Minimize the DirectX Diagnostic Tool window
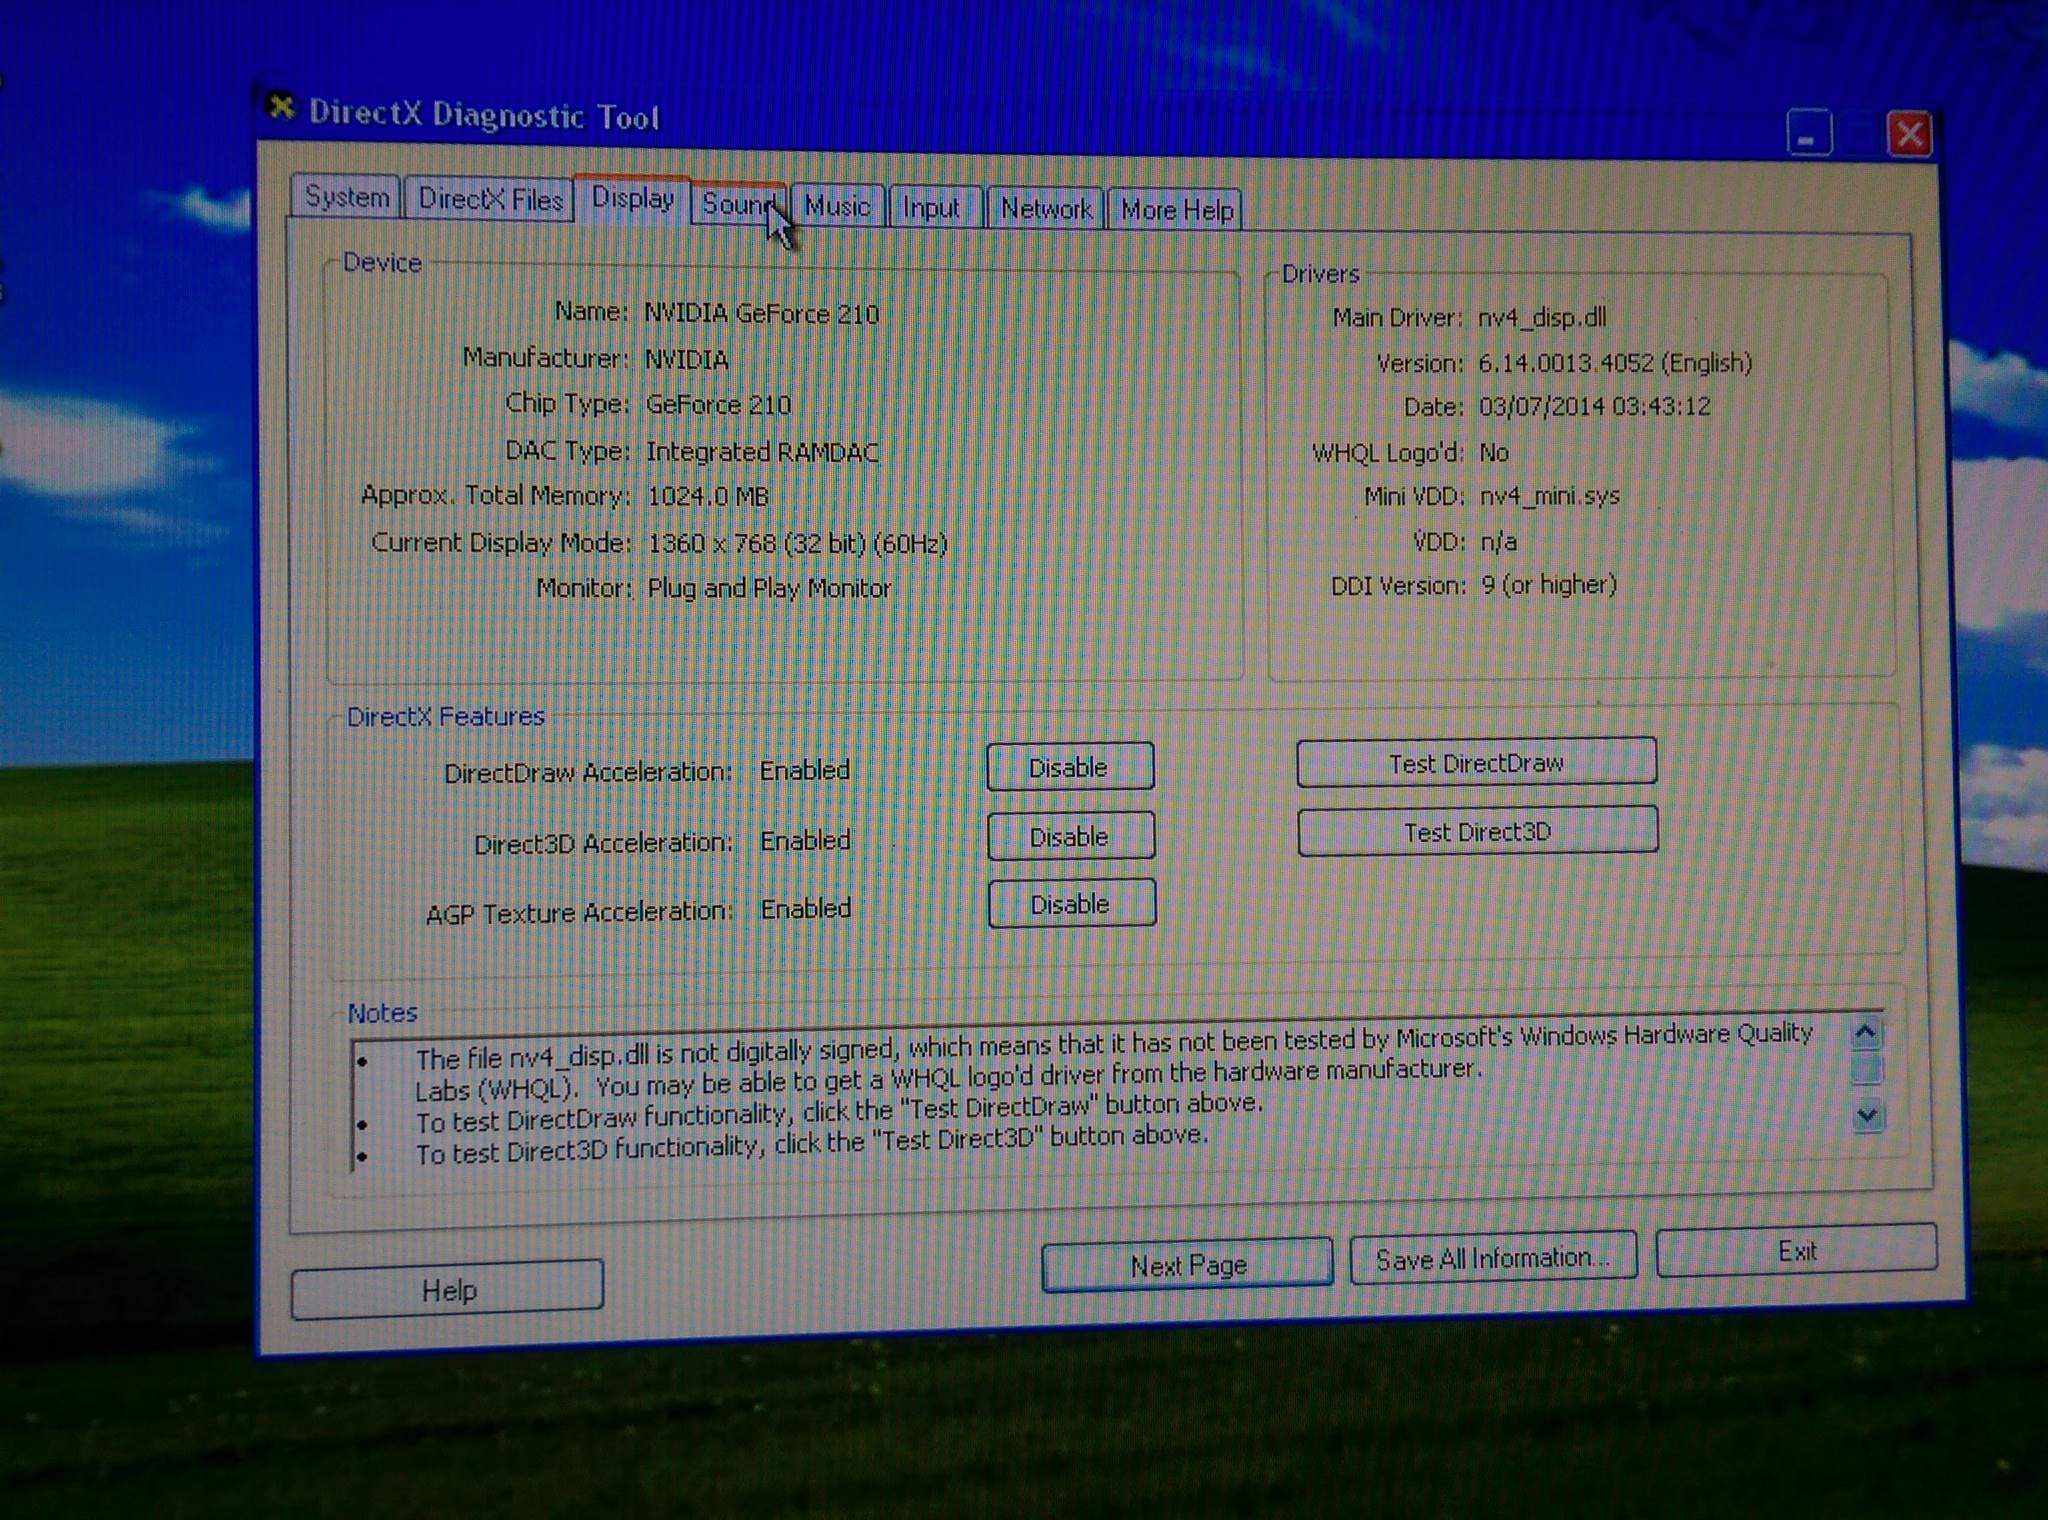The width and height of the screenshot is (2048, 1520). point(1809,134)
